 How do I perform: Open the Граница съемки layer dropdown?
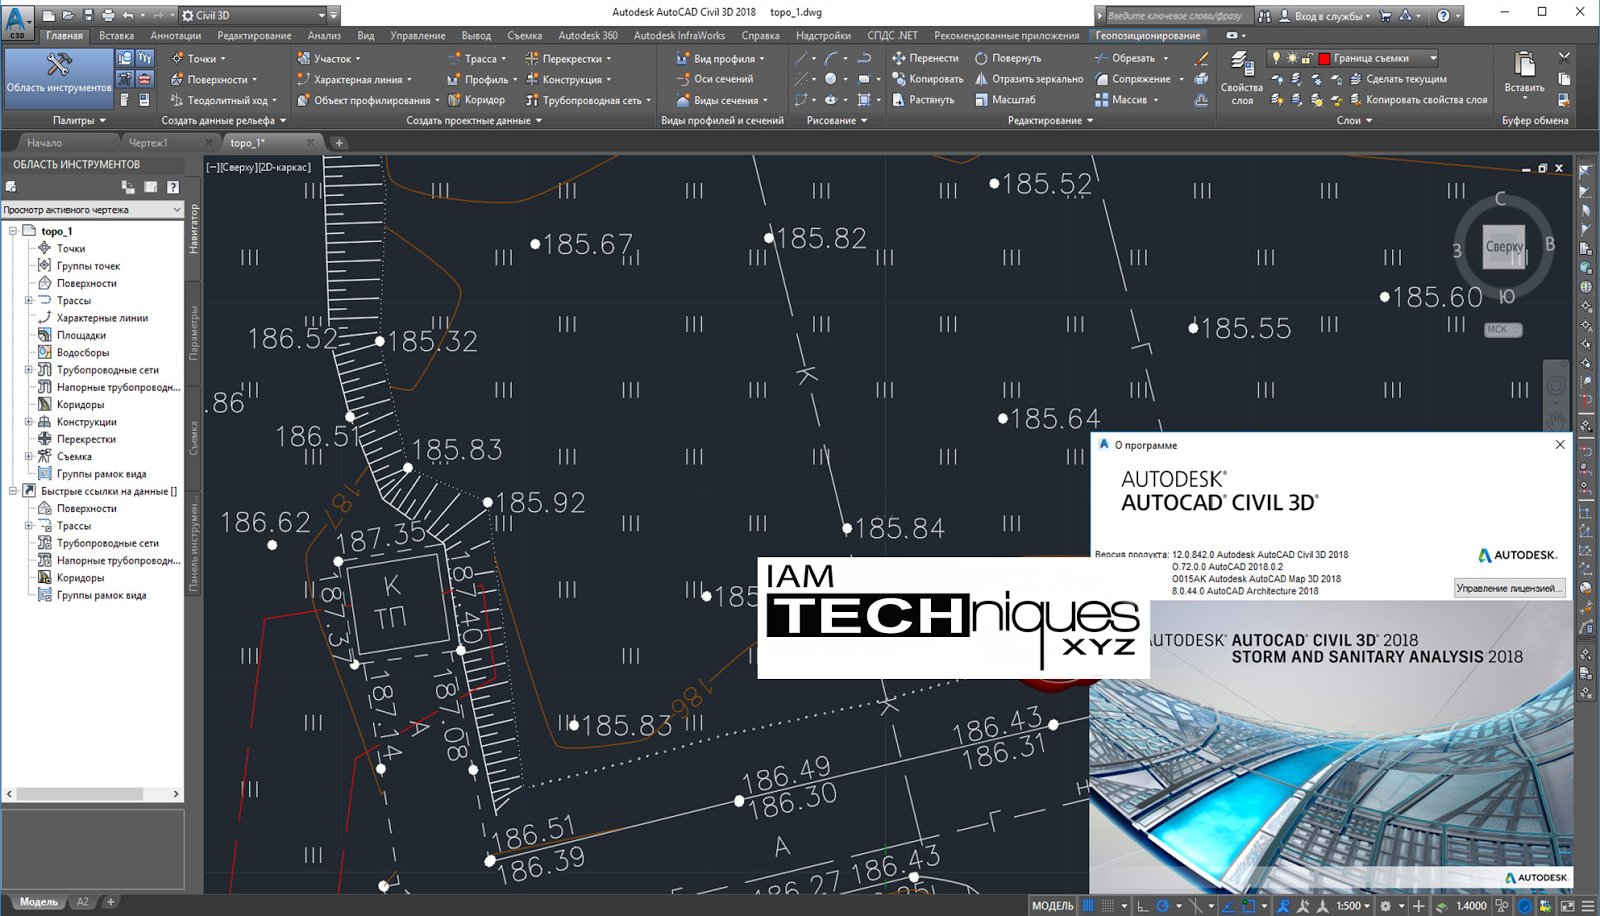(1433, 59)
